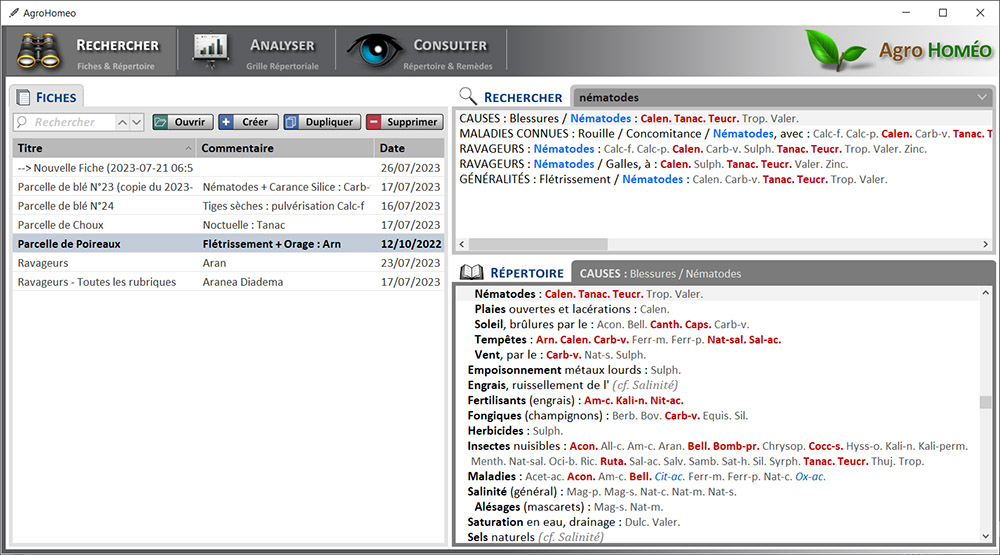This screenshot has height=555, width=1000.
Task: Click the Fongiques (champignons) entry
Action: click(x=608, y=416)
